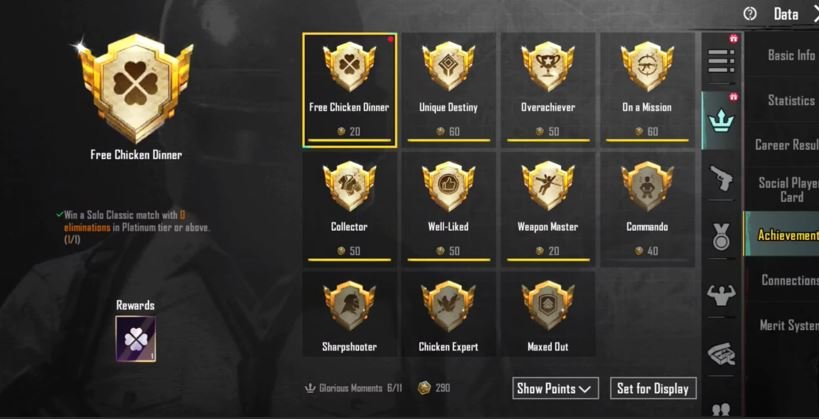The width and height of the screenshot is (819, 419).
Task: Click the help question mark icon
Action: tap(750, 14)
